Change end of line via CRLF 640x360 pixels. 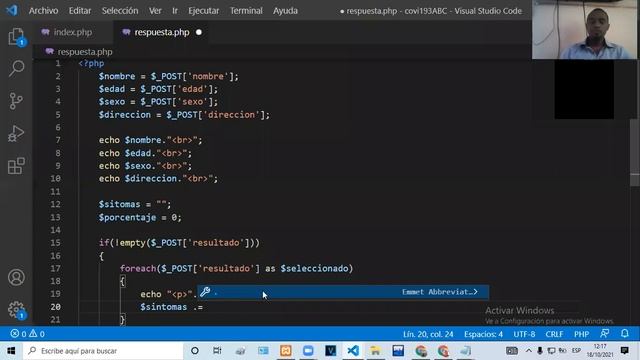coord(554,334)
